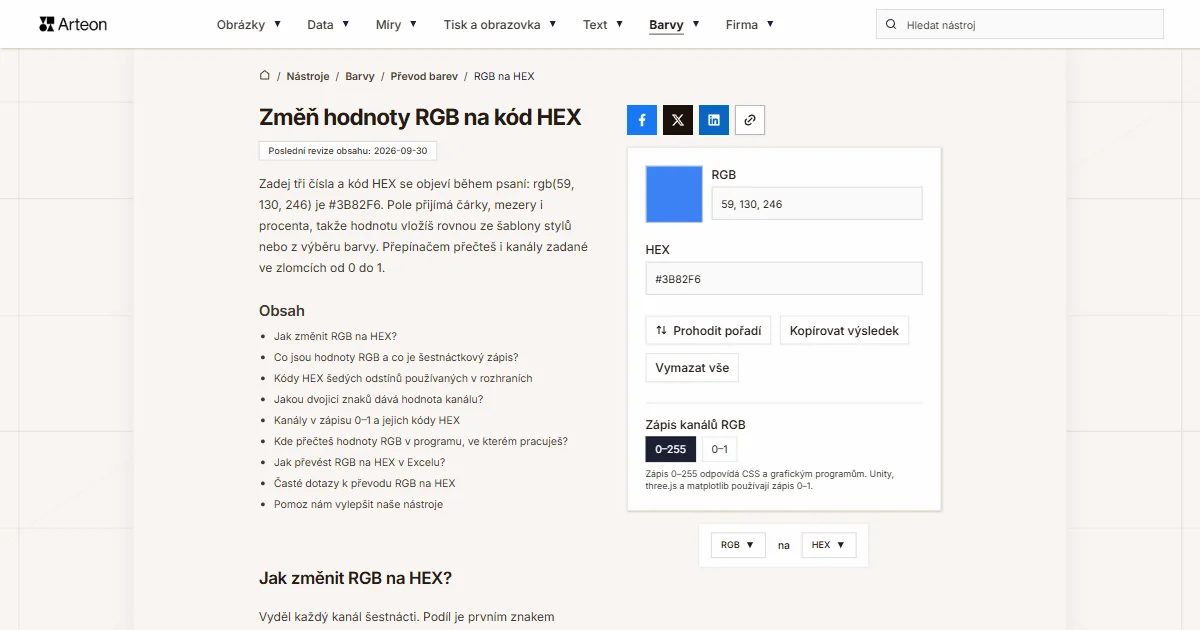This screenshot has height=630, width=1200.
Task: Click the home icon in the breadcrumb
Action: 265,75
